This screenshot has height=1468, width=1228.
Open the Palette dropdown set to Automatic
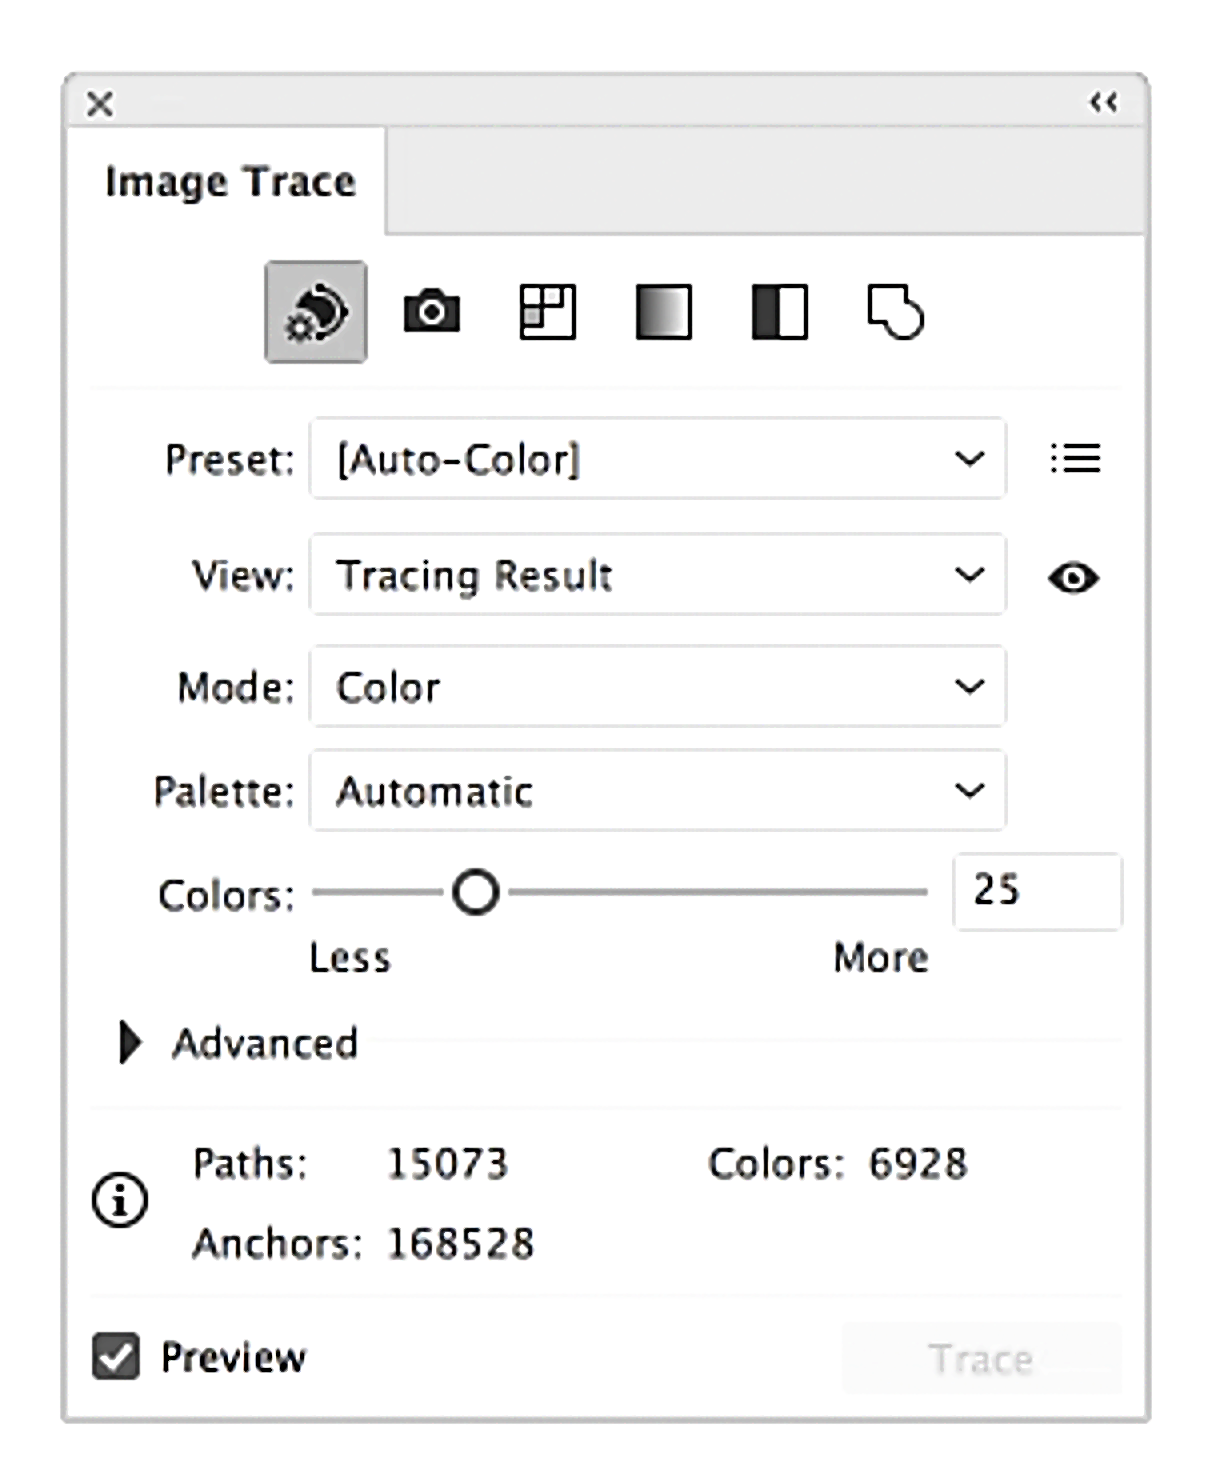[657, 791]
